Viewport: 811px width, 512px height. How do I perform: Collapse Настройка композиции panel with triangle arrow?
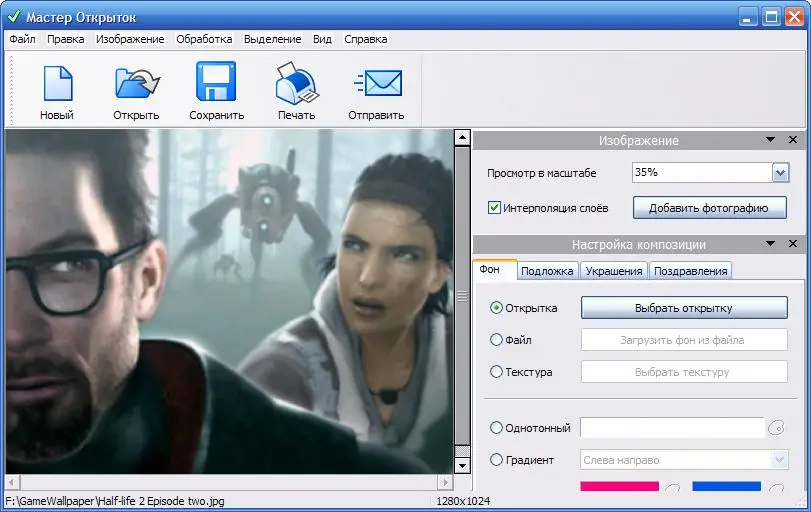[x=770, y=244]
